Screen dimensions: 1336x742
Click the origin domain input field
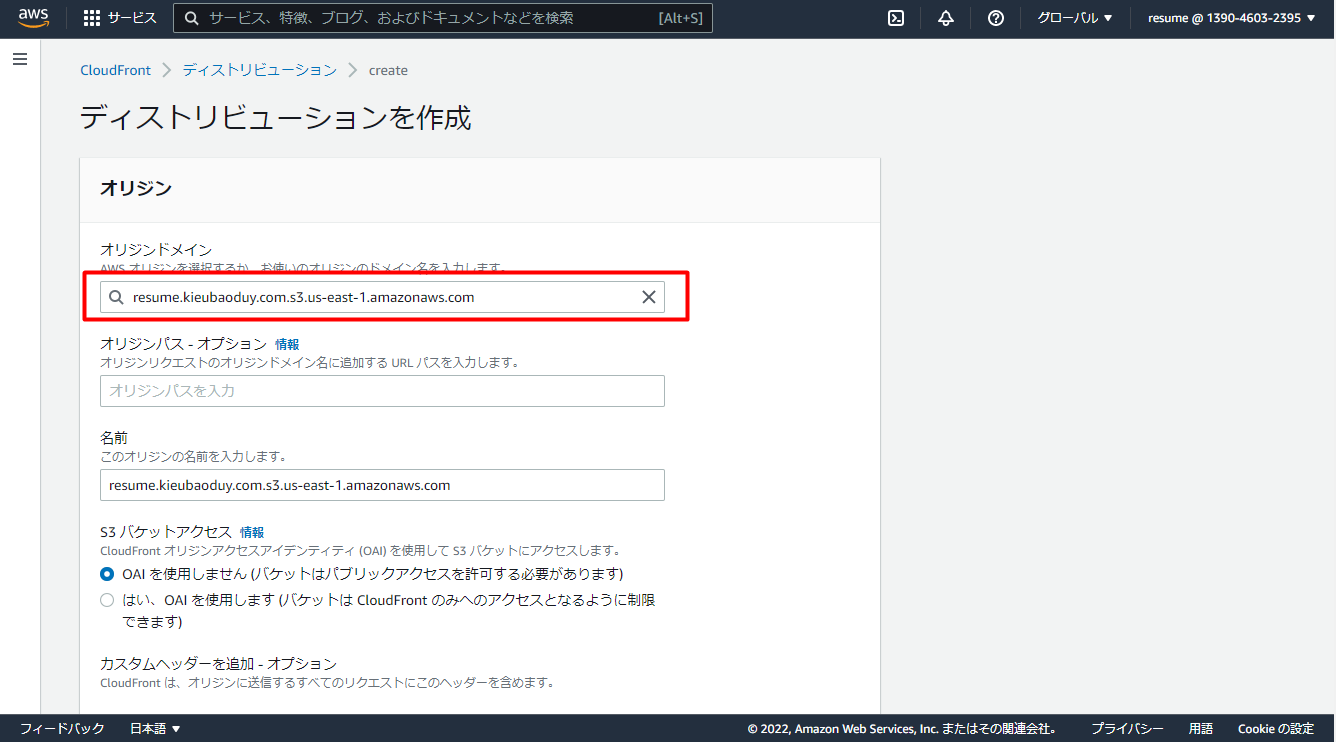click(x=382, y=297)
